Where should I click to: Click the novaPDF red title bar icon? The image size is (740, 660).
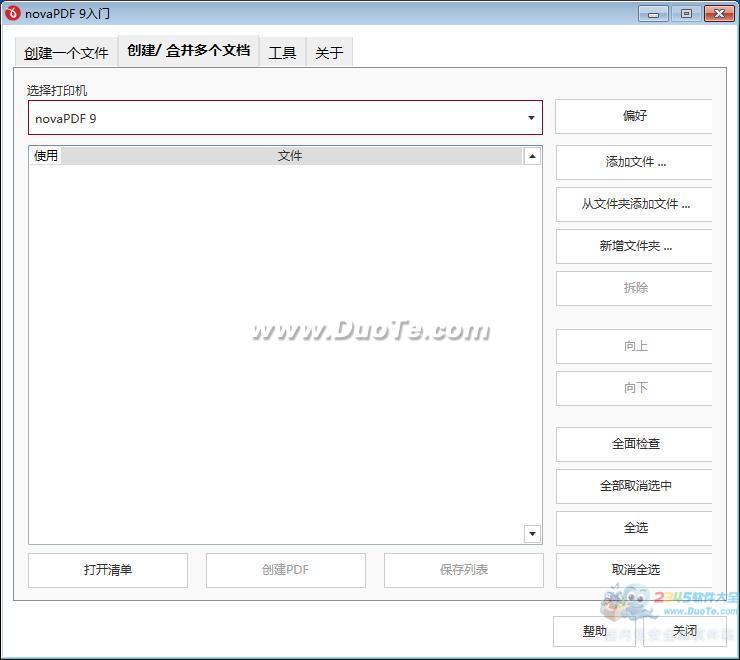pos(12,13)
